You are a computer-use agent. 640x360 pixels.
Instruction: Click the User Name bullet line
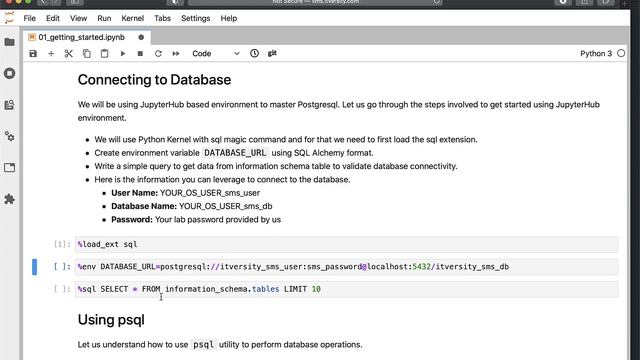(185, 193)
